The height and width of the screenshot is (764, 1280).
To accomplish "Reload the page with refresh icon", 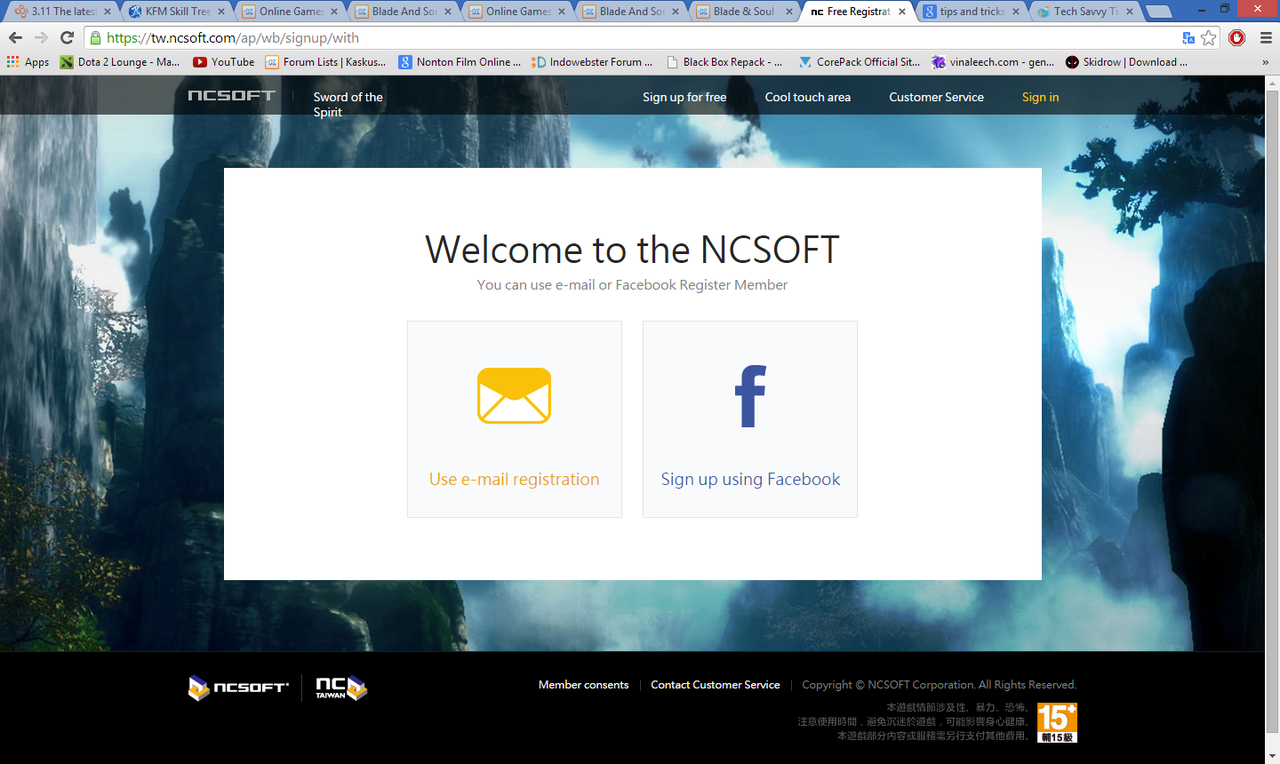I will [67, 38].
